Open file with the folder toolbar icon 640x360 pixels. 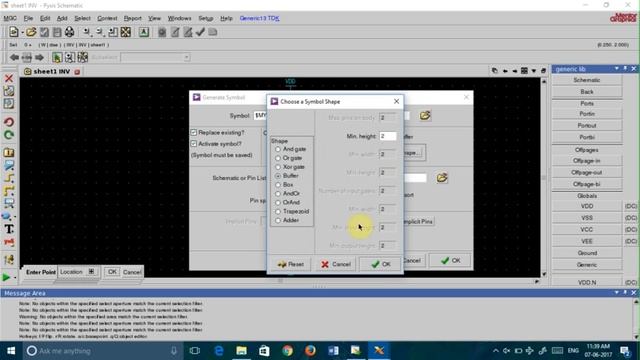click(31, 32)
